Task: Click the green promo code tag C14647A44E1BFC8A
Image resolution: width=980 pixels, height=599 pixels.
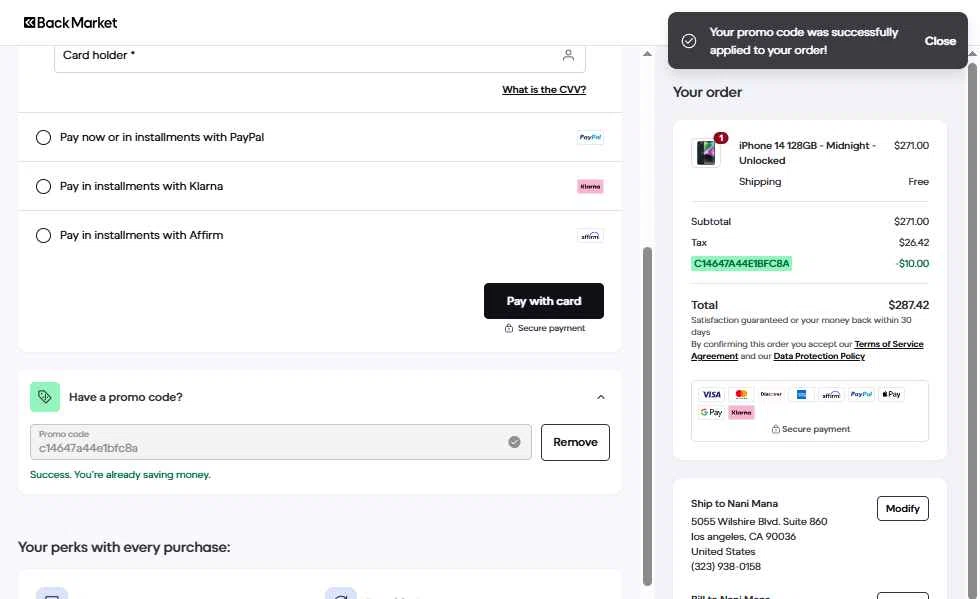Action: coord(741,263)
